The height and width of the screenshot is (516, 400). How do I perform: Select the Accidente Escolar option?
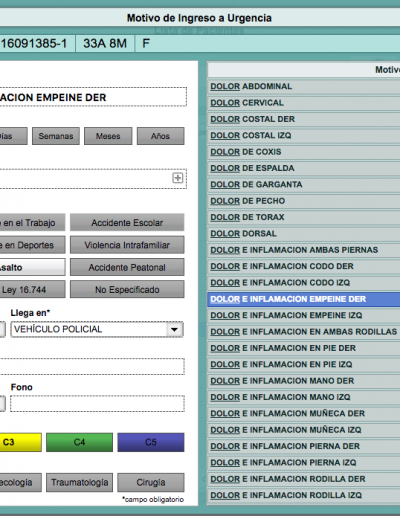127,222
